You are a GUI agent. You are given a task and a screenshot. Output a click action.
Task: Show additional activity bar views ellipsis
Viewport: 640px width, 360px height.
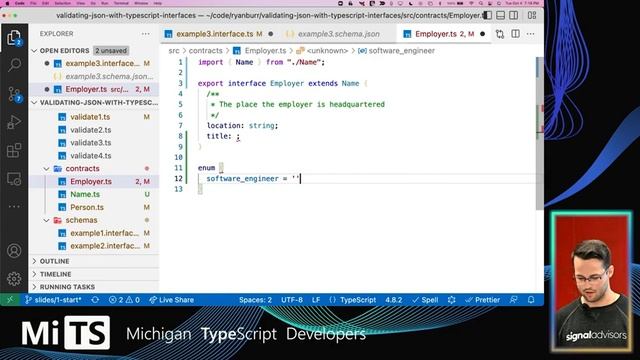click(14, 207)
